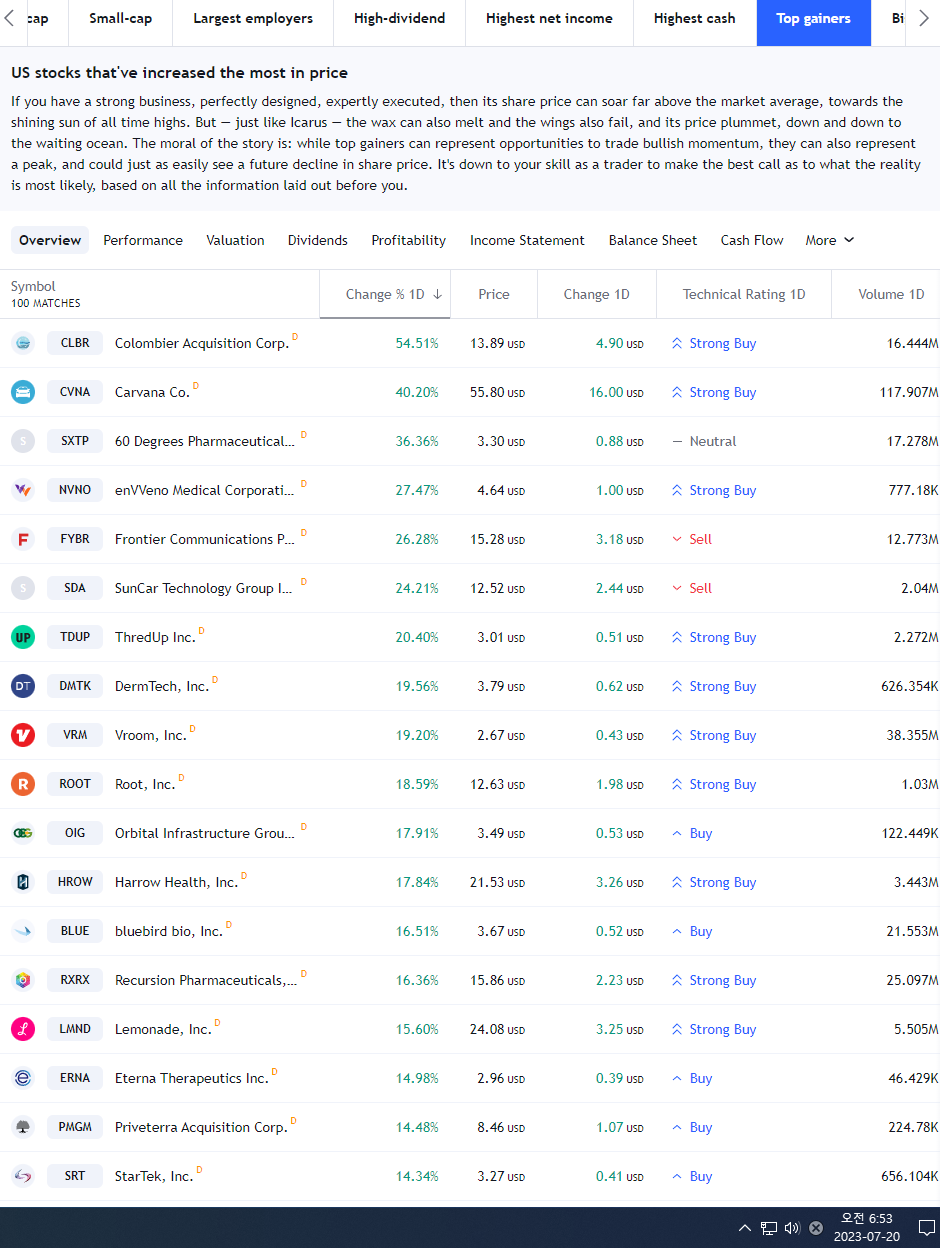Image resolution: width=940 pixels, height=1248 pixels.
Task: Click the ThredUp logo icon
Action: pyautogui.click(x=23, y=637)
